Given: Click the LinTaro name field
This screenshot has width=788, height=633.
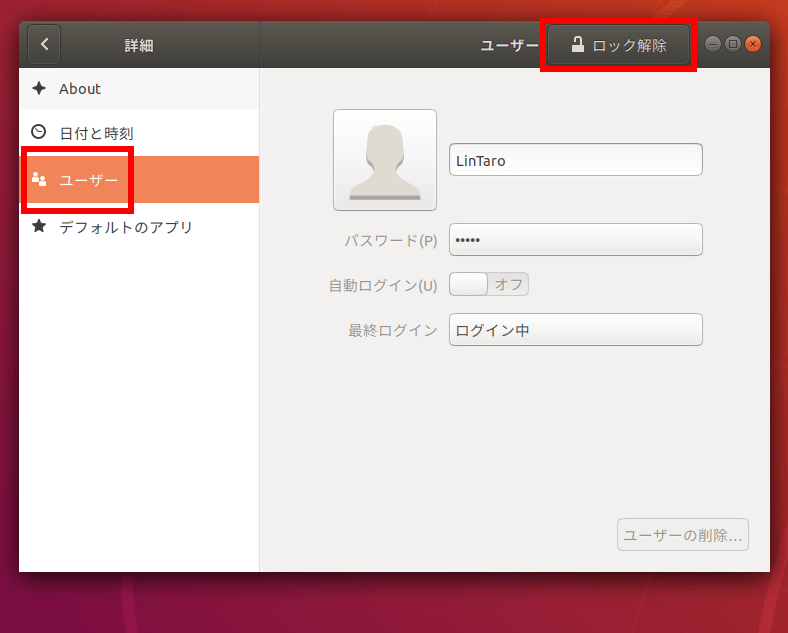Looking at the screenshot, I should point(576,160).
